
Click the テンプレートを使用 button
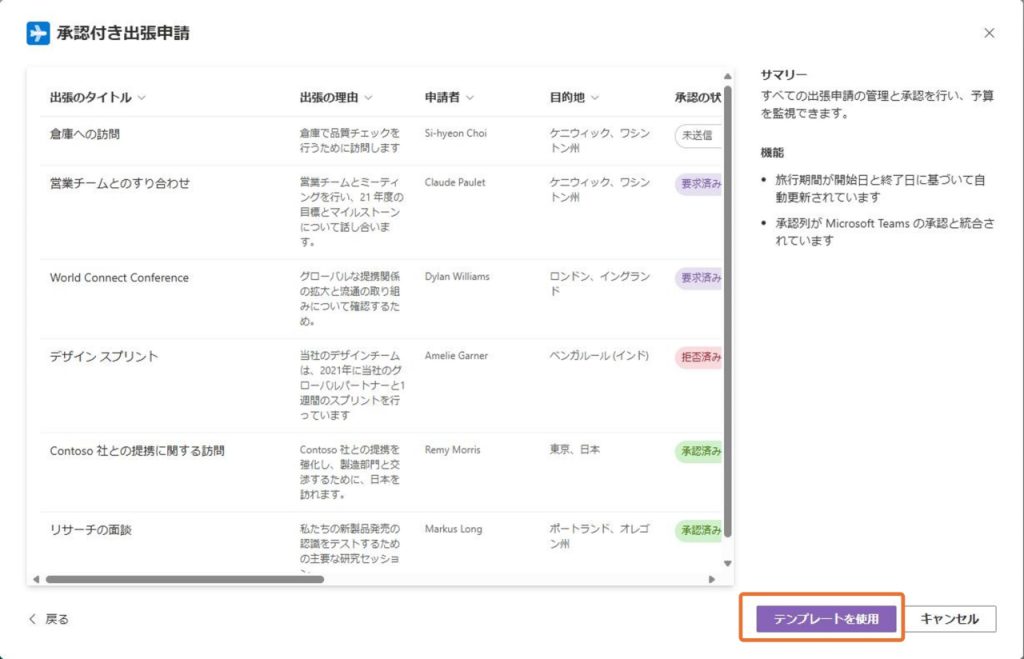tap(826, 619)
